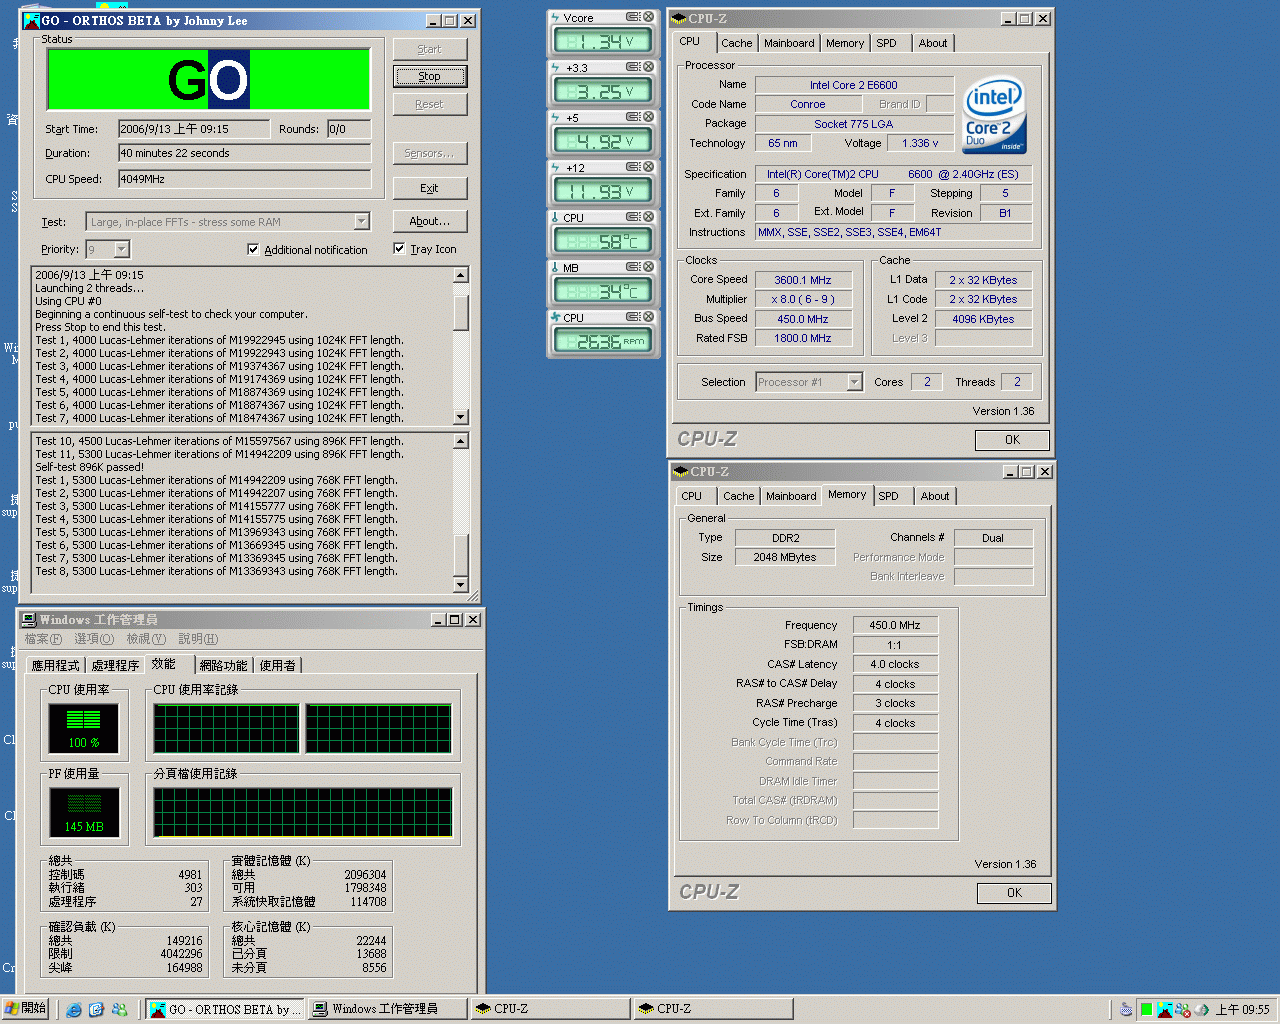
Task: Open settings icon on +5 voltage widget
Action: click(x=633, y=117)
